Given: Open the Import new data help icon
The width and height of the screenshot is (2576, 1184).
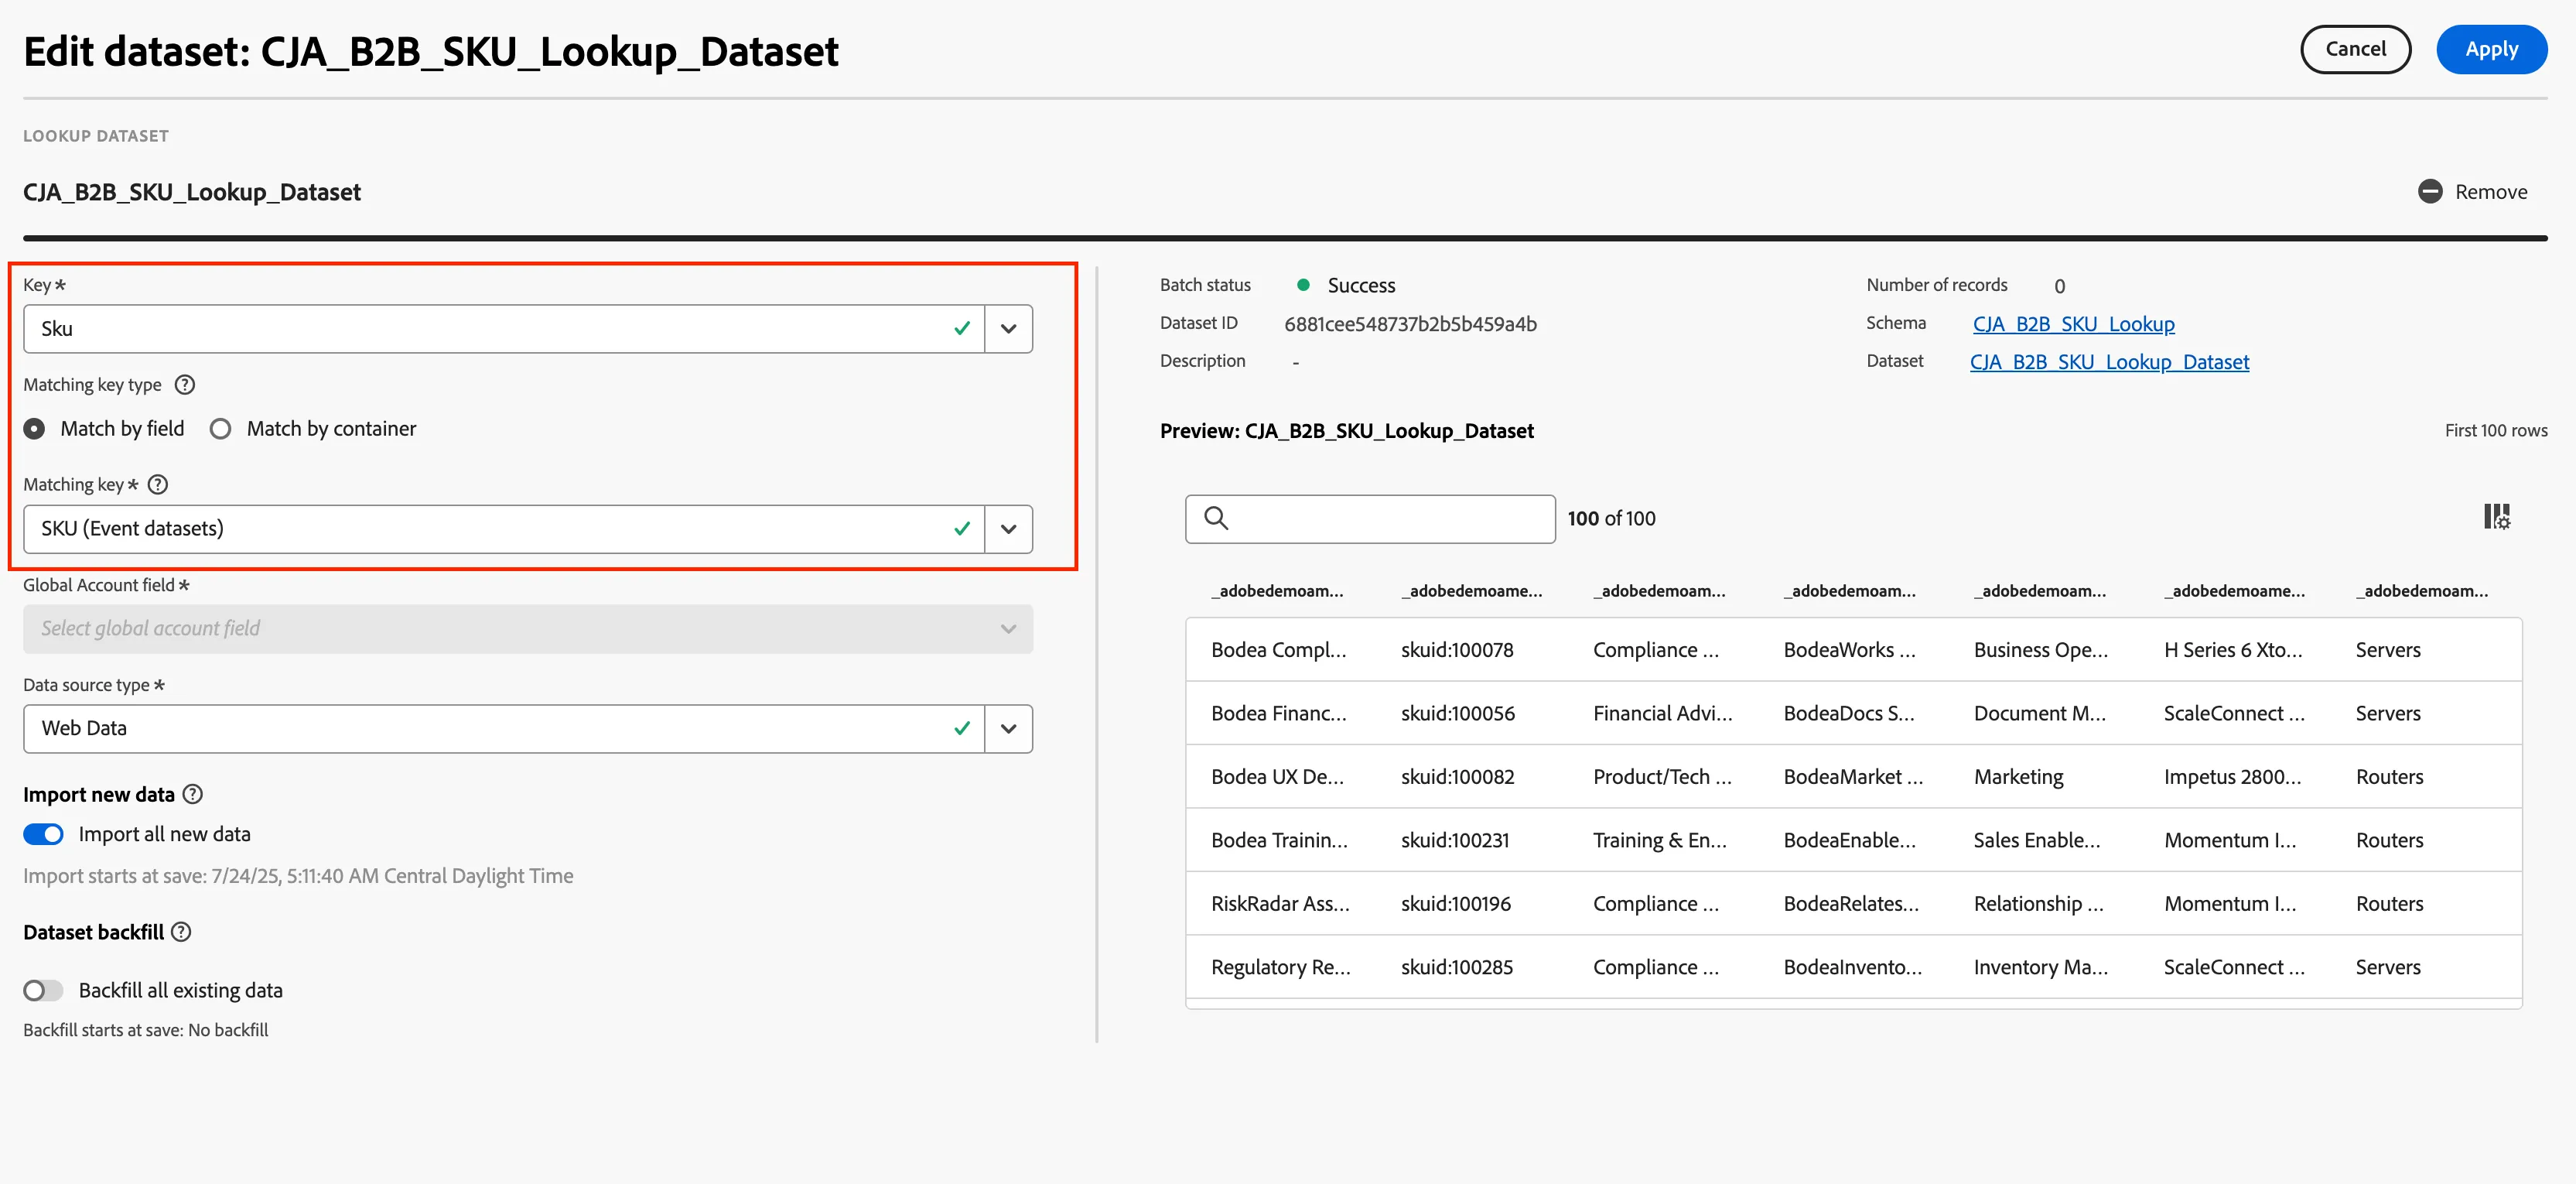Looking at the screenshot, I should [193, 794].
